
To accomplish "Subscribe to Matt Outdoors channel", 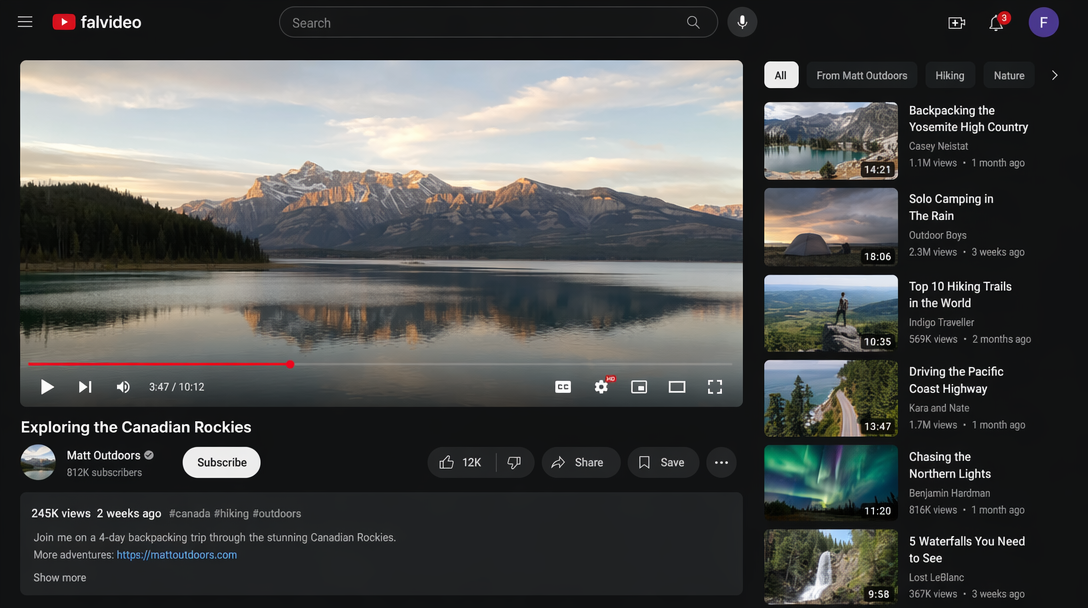I will coord(221,462).
